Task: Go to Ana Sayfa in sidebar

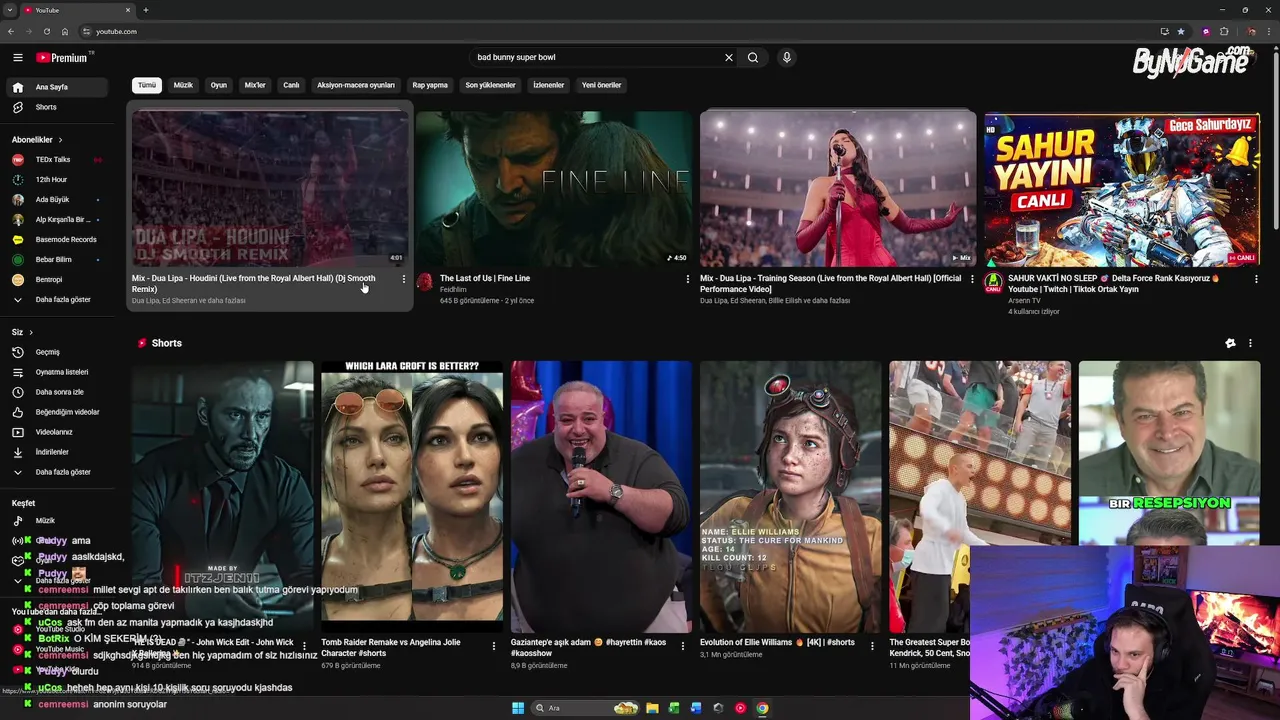Action: (x=56, y=87)
